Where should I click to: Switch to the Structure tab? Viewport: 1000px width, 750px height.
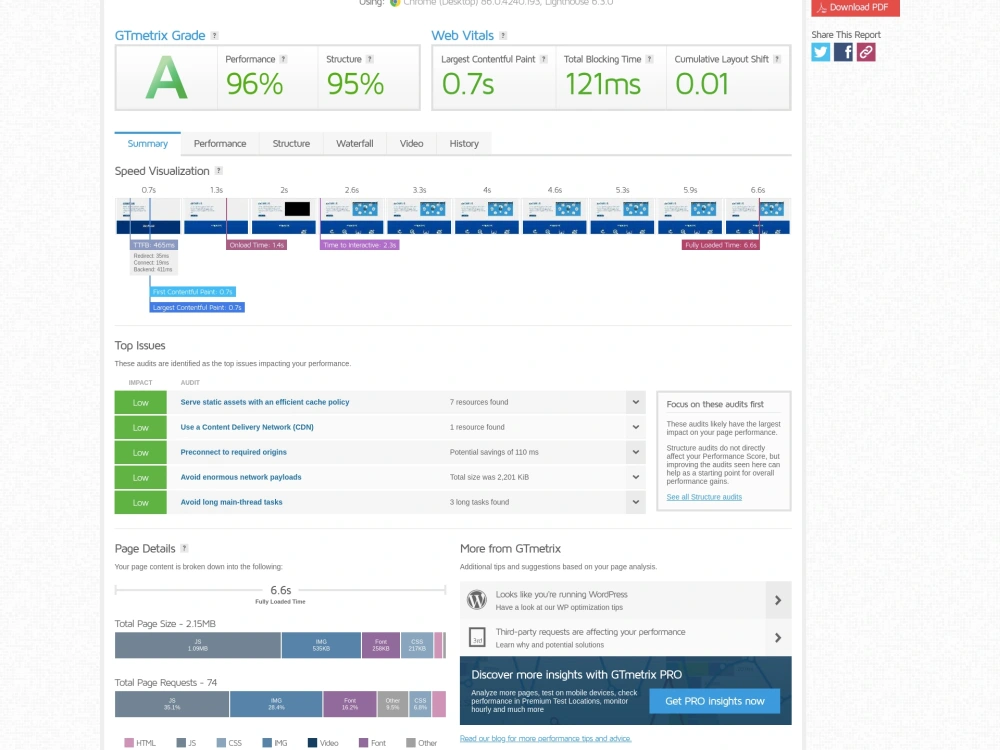pyautogui.click(x=291, y=143)
